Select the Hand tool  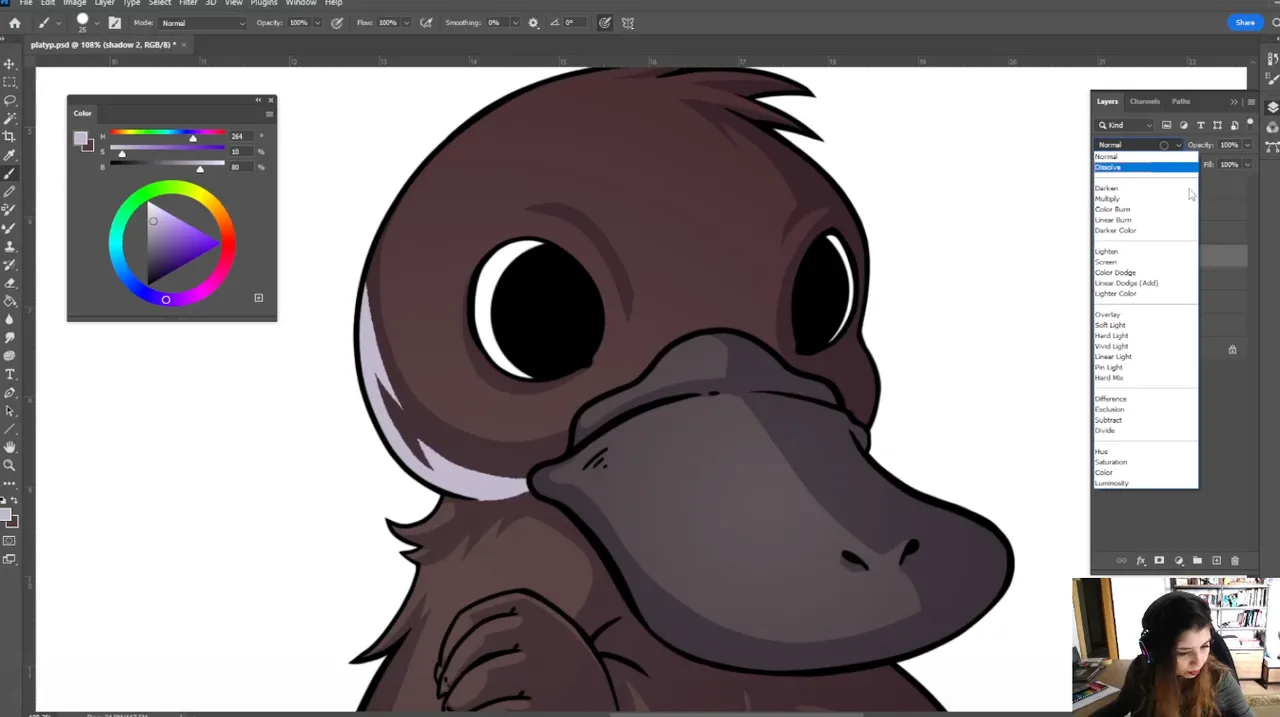click(10, 447)
